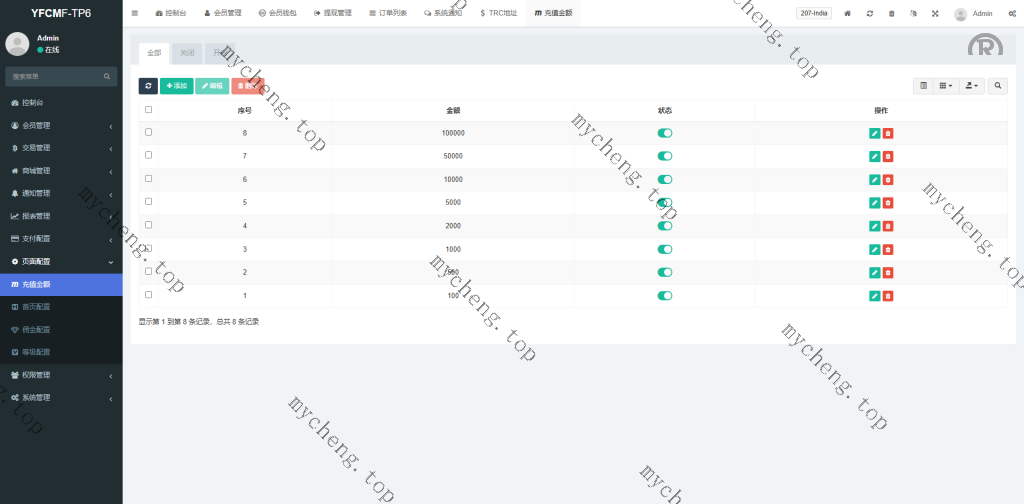
Task: Click the green 添加 button
Action: tap(177, 86)
